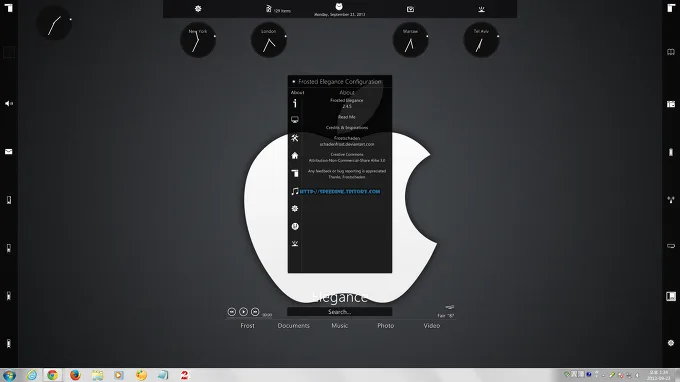
Task: Open the Frost launcher tab
Action: point(248,326)
